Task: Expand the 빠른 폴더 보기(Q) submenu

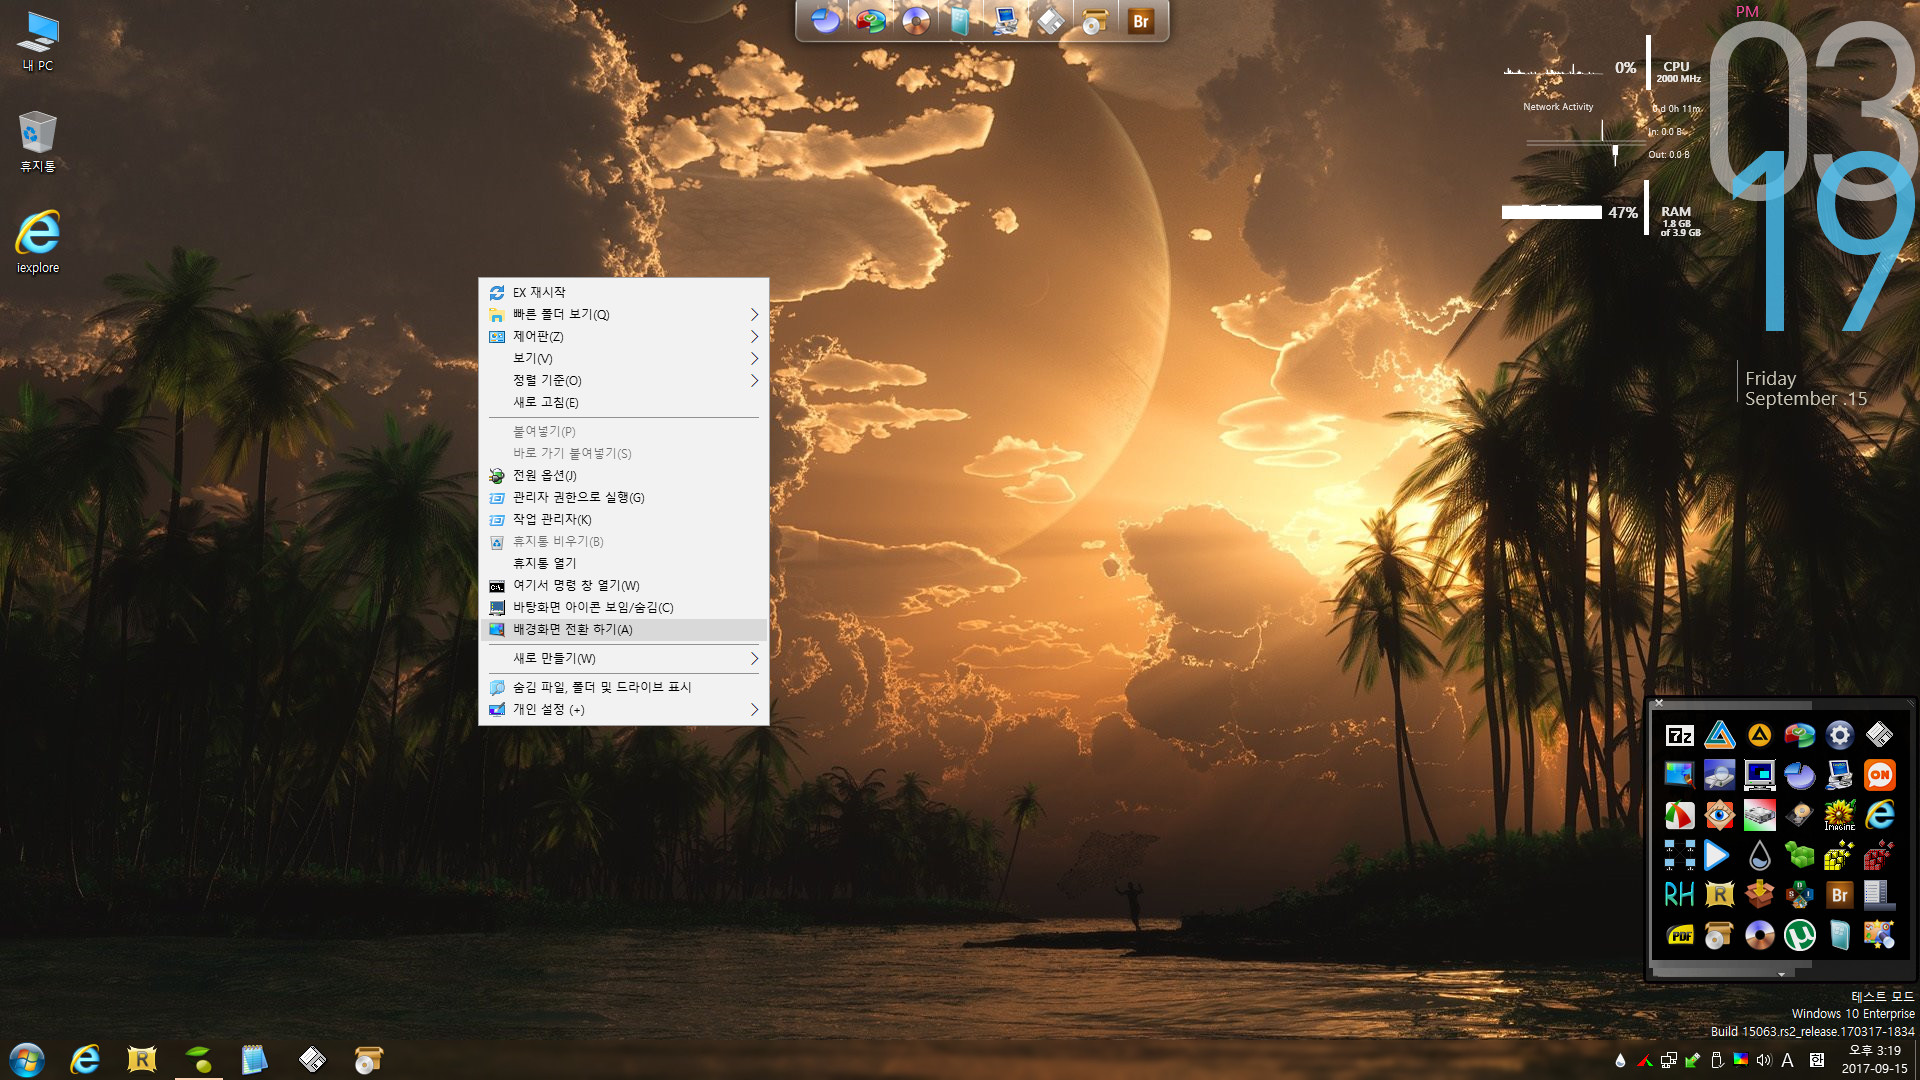Action: click(x=624, y=314)
